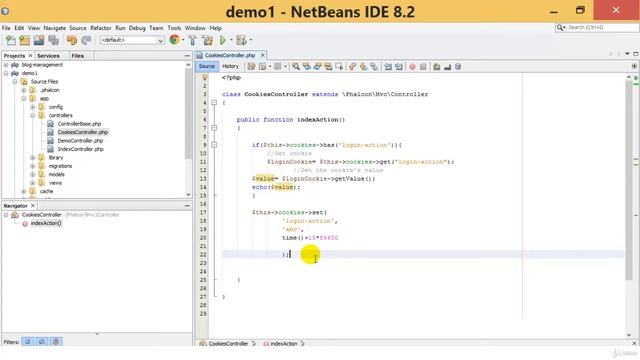640x360 pixels.
Task: Click the Comment icon in editor toolbar
Action: [436, 67]
